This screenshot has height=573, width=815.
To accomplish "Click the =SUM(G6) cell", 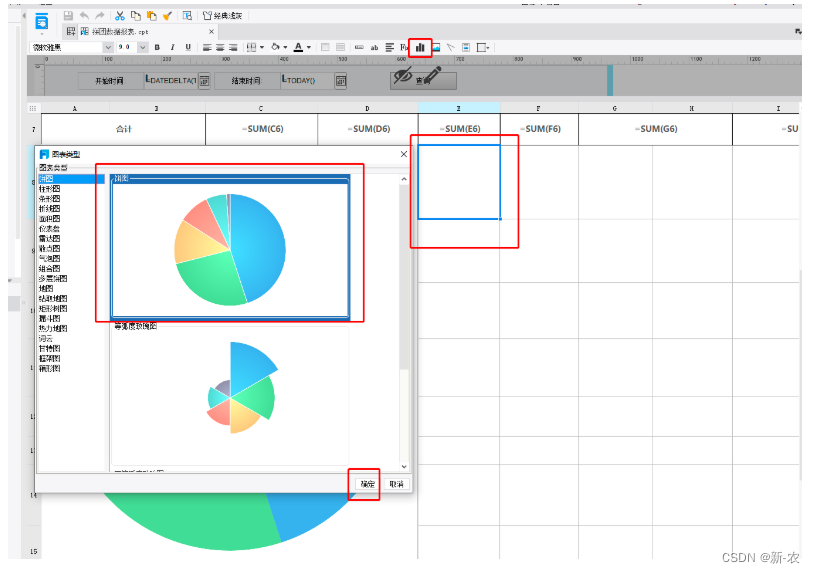I will (655, 129).
